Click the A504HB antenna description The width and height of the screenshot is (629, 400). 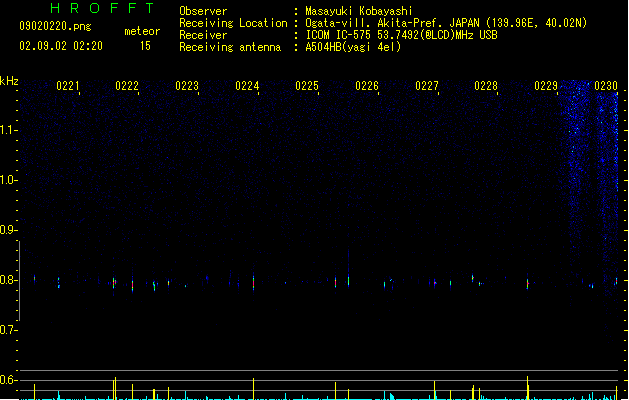click(x=353, y=47)
